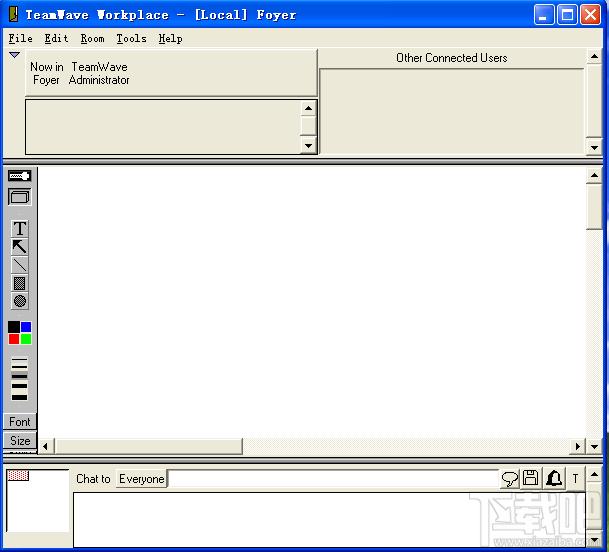The width and height of the screenshot is (609, 552).
Task: Open the Edit menu
Action: tap(56, 38)
